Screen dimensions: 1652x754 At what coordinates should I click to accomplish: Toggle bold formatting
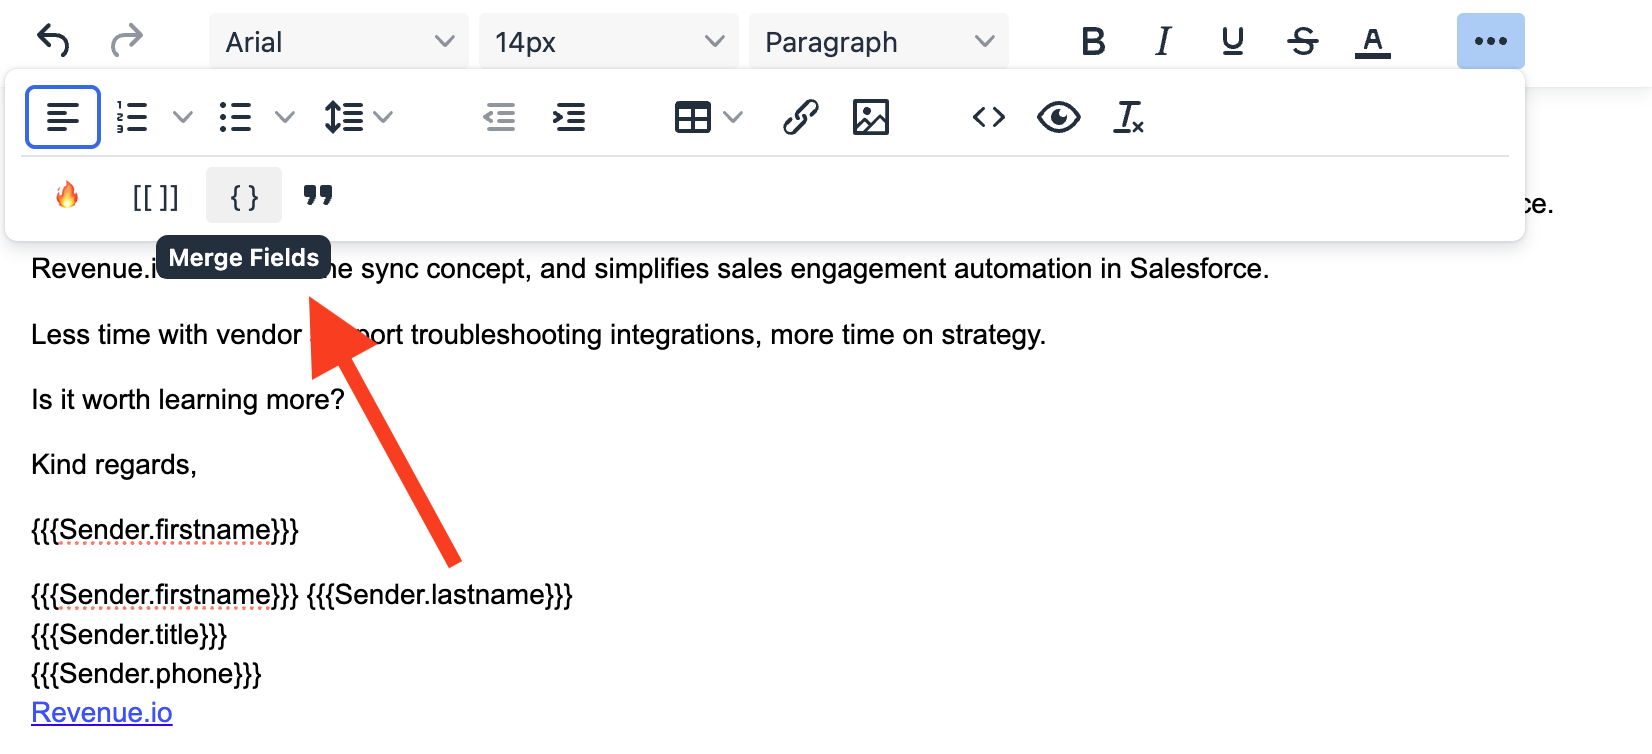1093,41
